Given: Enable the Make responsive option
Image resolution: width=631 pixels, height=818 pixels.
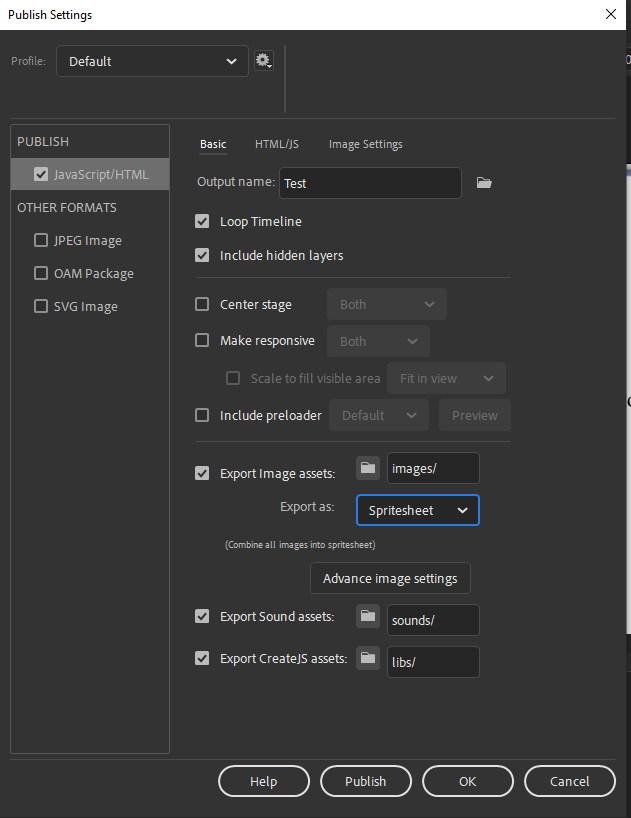Looking at the screenshot, I should click(202, 340).
